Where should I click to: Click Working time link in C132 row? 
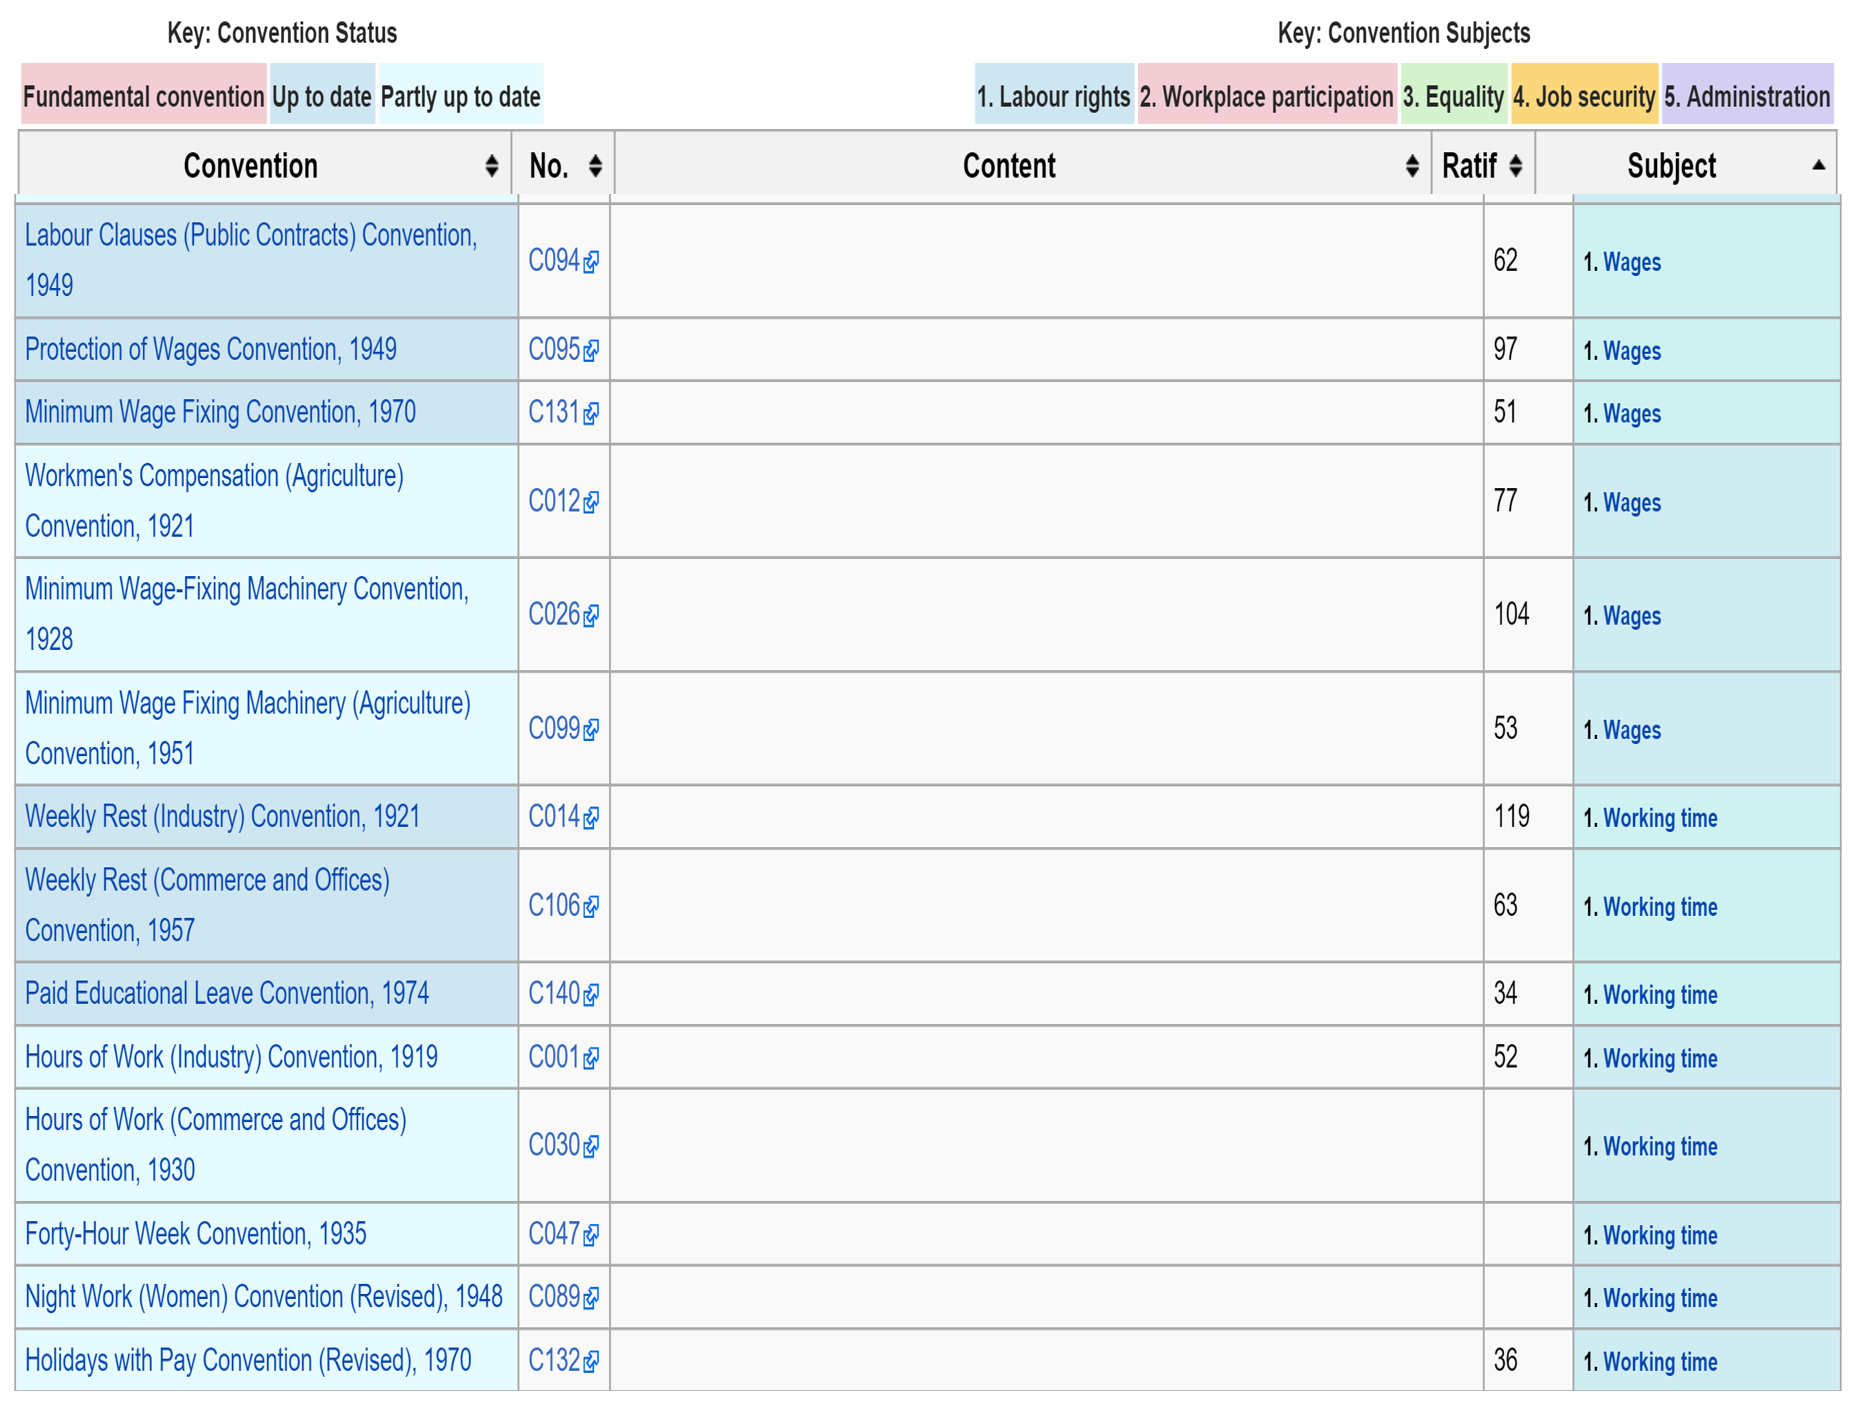coord(1660,1362)
